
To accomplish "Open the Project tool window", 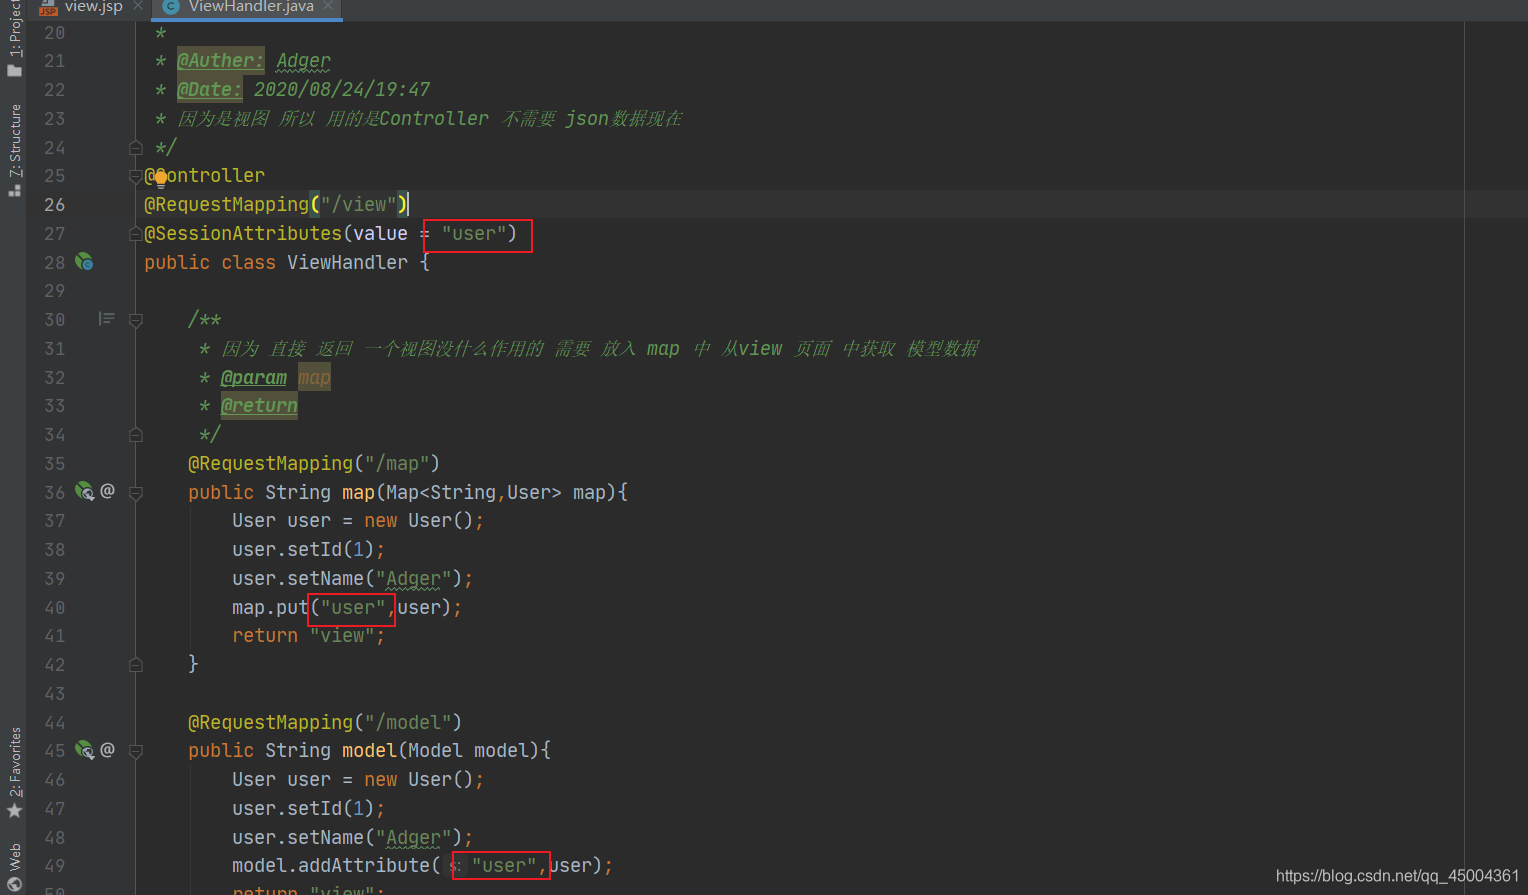I will [x=14, y=39].
